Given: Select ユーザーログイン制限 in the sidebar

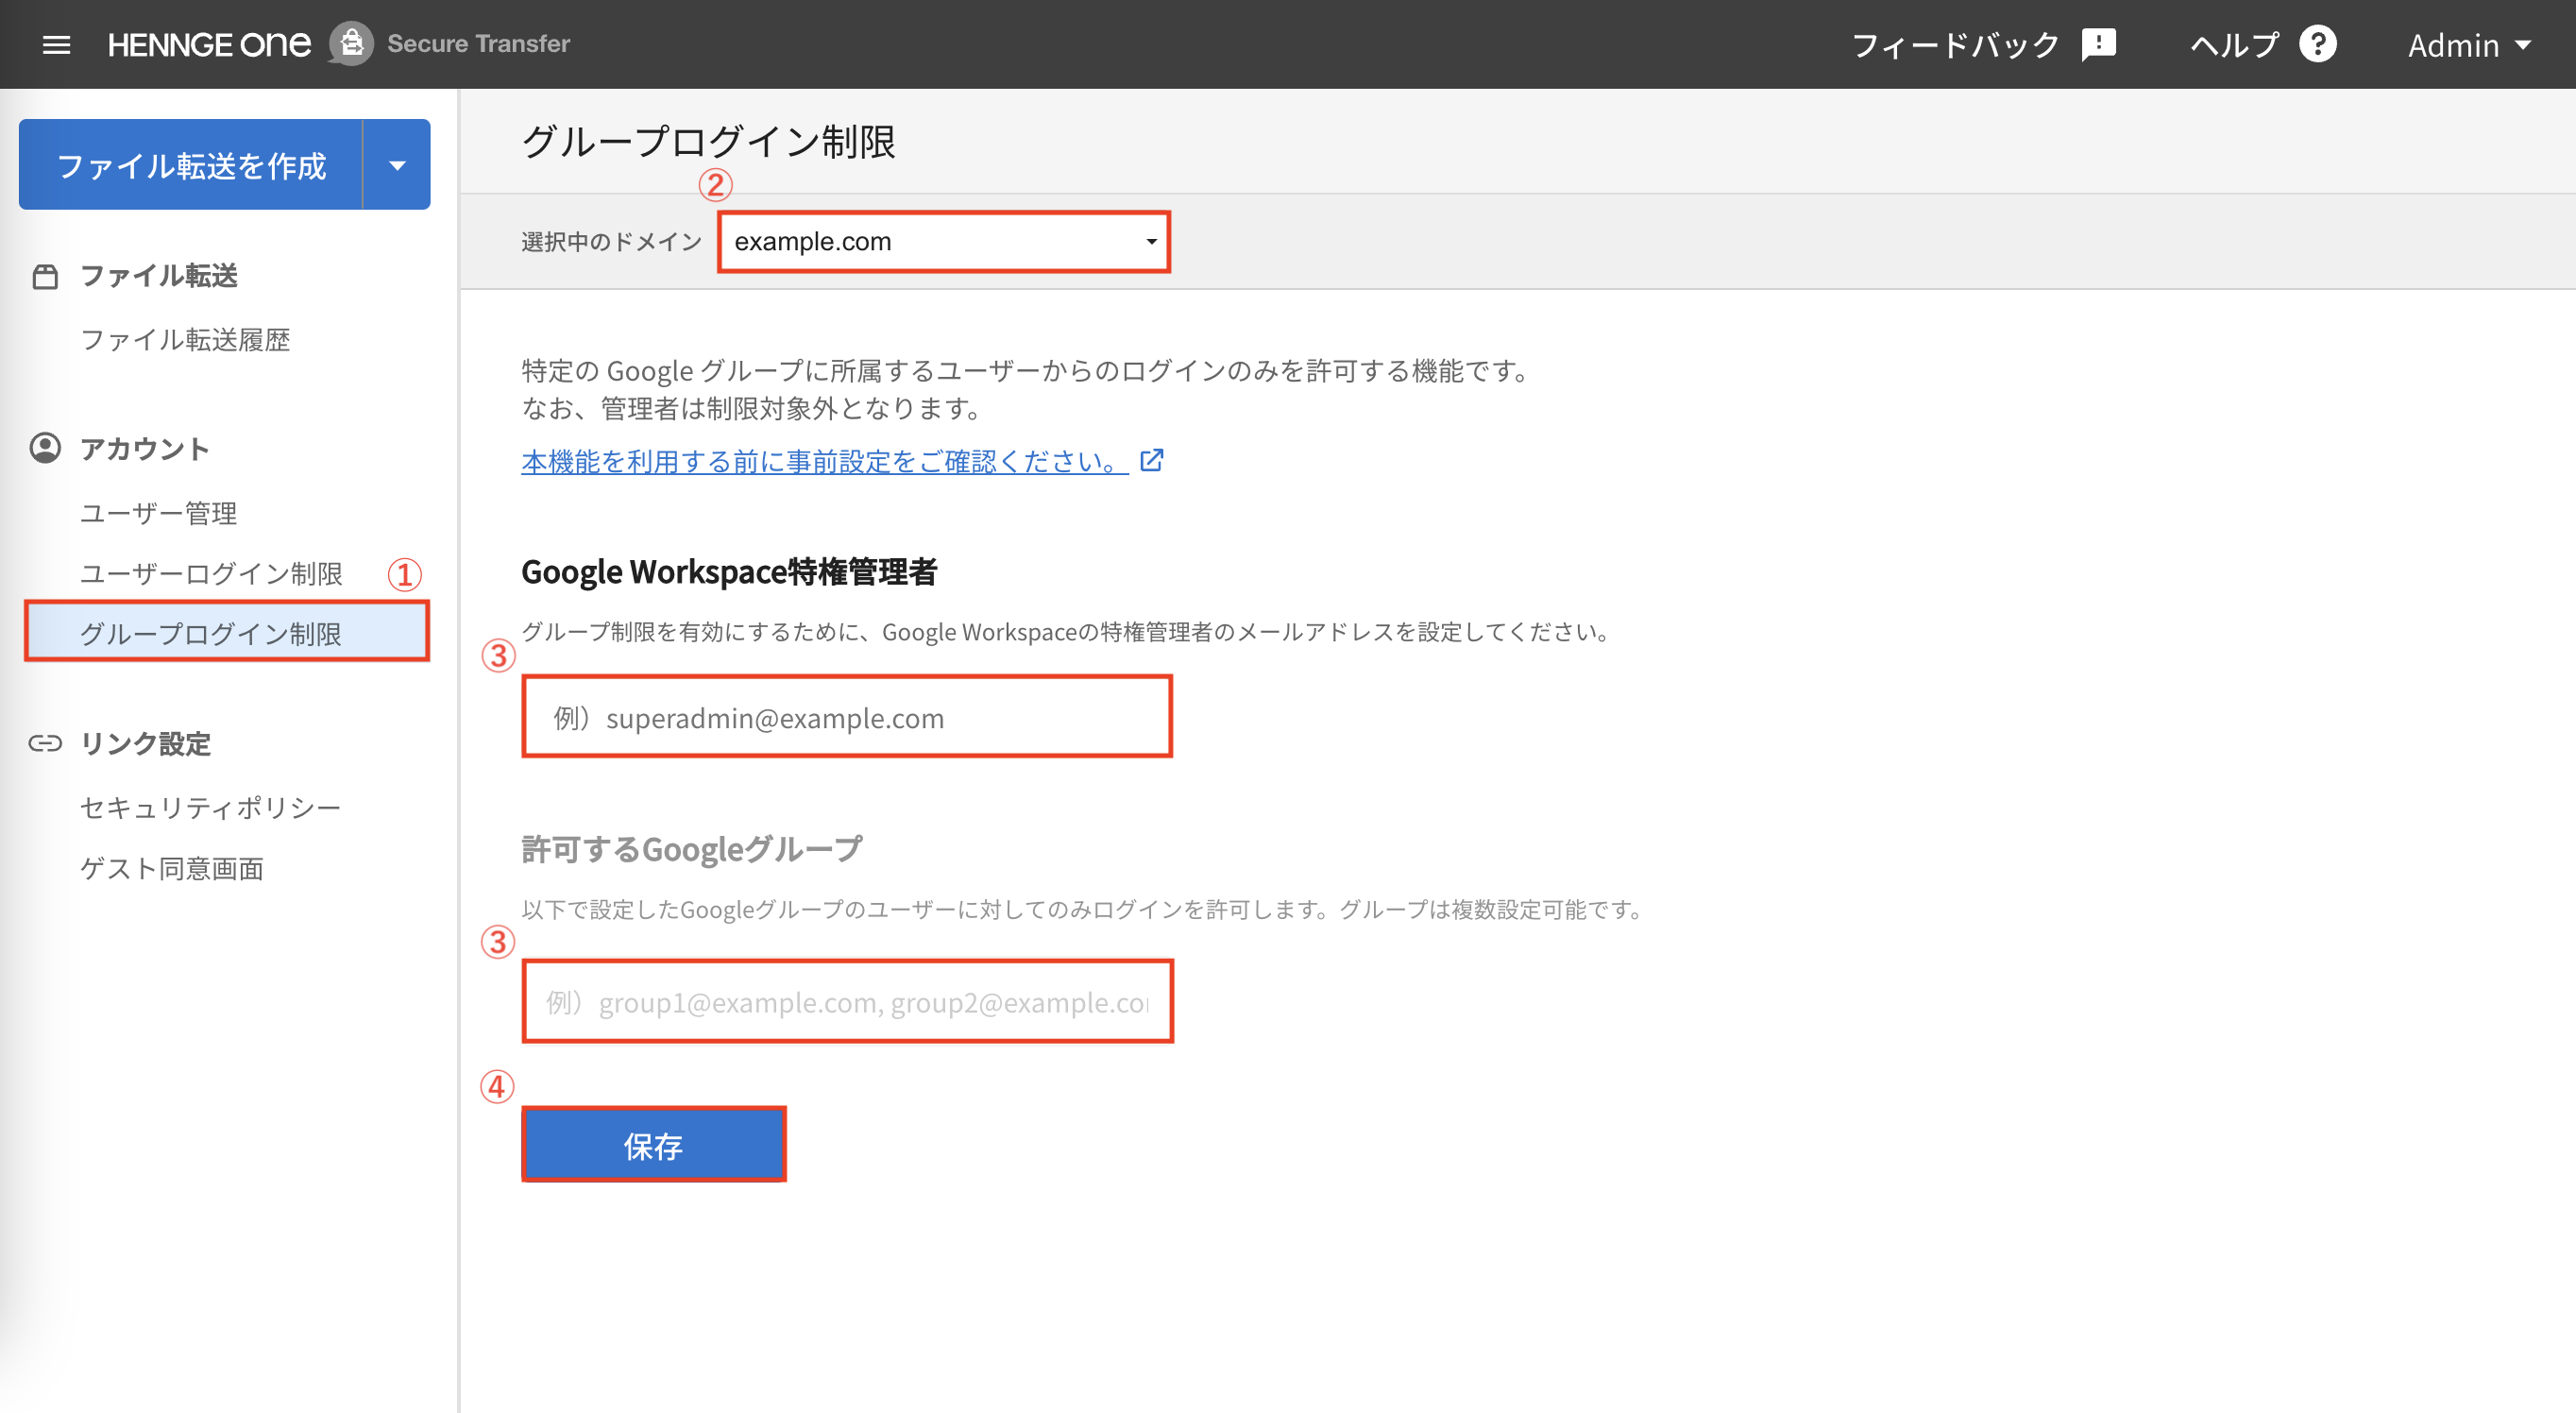Looking at the screenshot, I should [211, 573].
